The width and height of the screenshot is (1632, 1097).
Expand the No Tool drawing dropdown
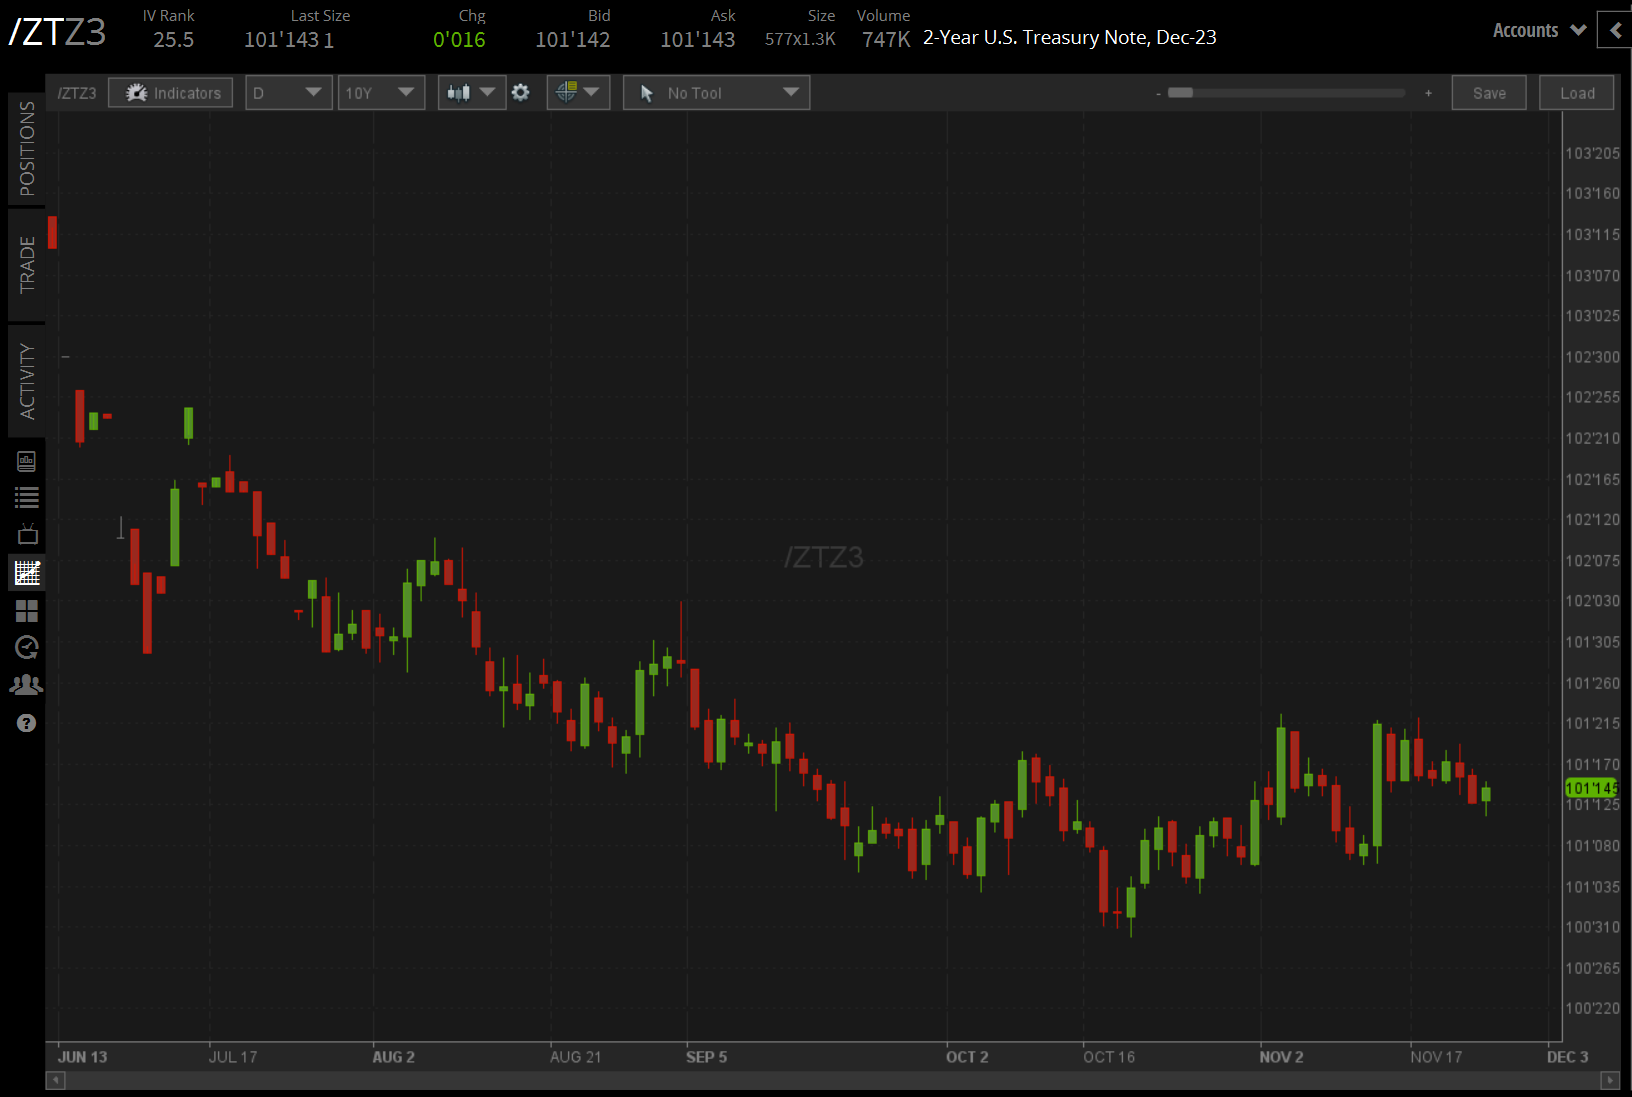pyautogui.click(x=716, y=93)
